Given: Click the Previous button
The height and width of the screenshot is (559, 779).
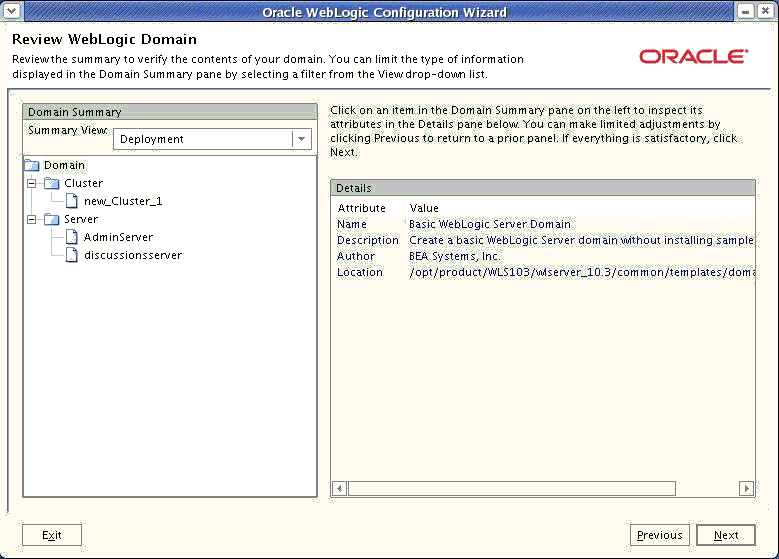Looking at the screenshot, I should click(659, 535).
